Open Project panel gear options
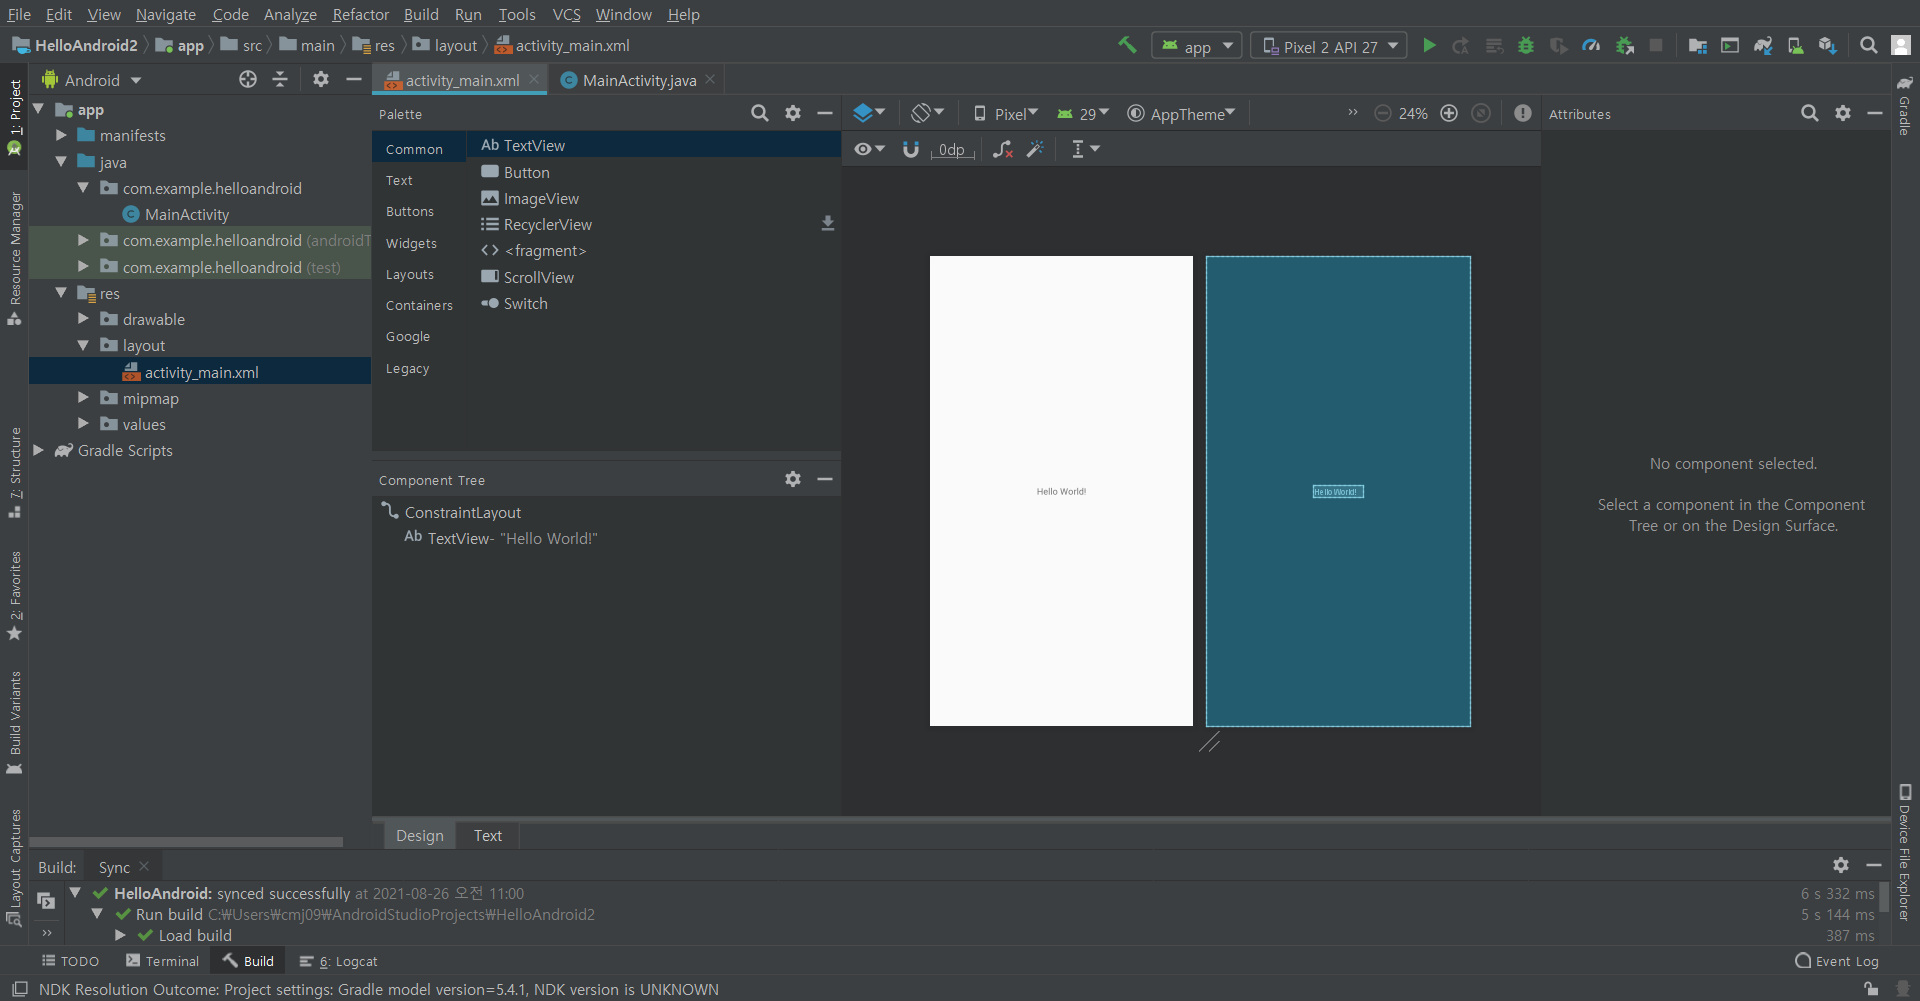 320,79
